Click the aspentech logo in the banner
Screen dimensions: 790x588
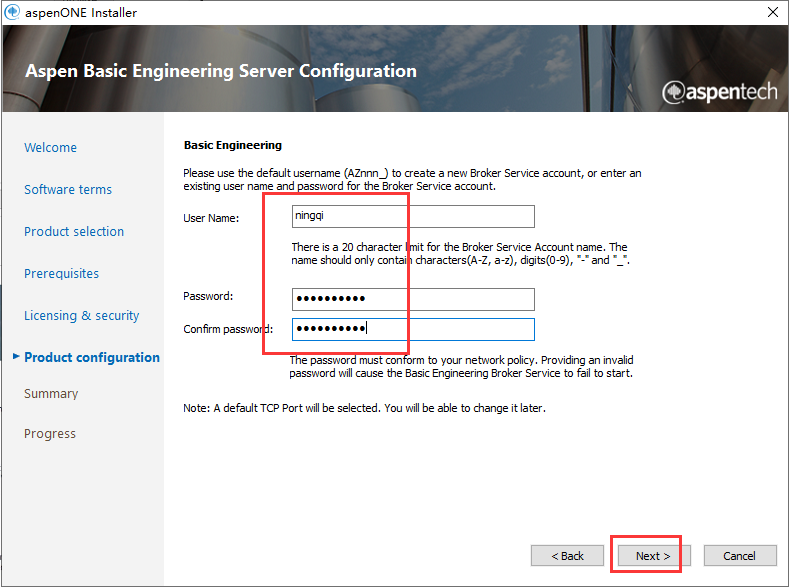pos(719,91)
